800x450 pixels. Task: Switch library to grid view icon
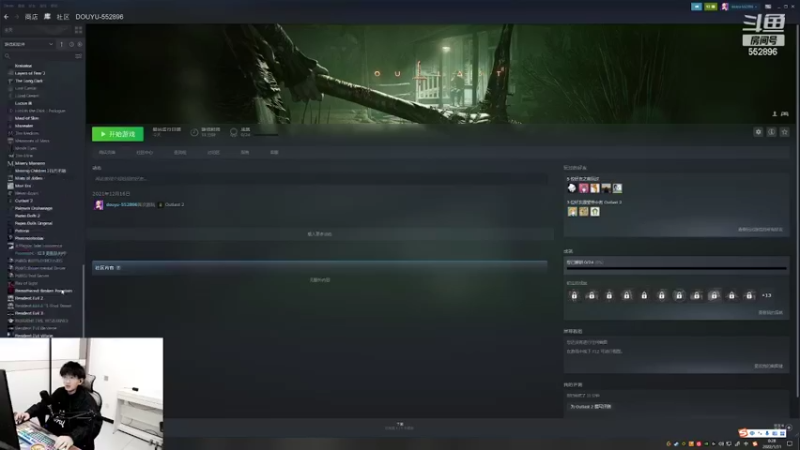tap(79, 30)
